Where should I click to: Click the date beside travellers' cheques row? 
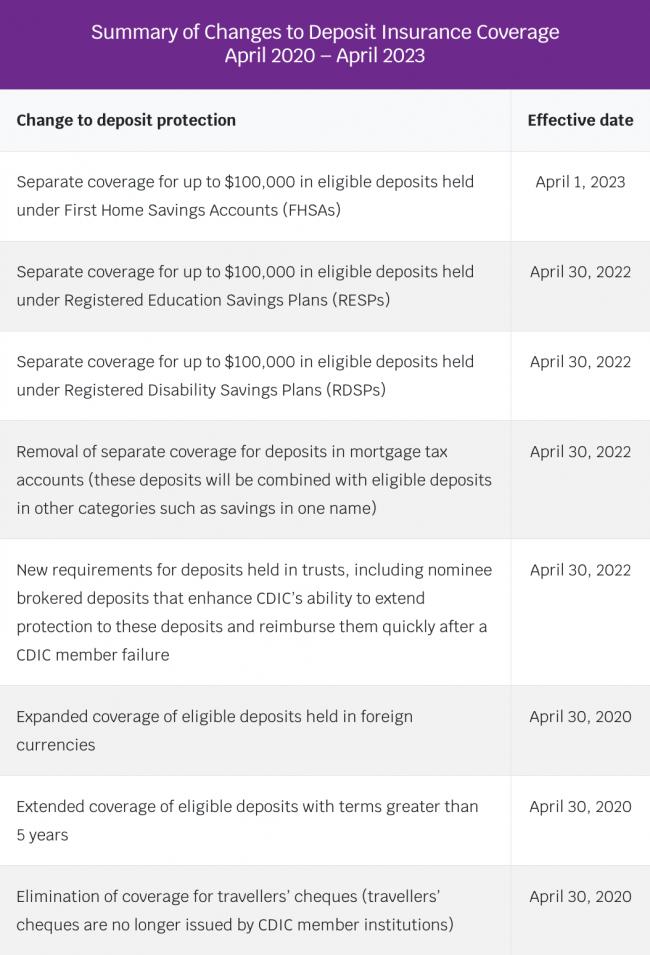point(580,897)
